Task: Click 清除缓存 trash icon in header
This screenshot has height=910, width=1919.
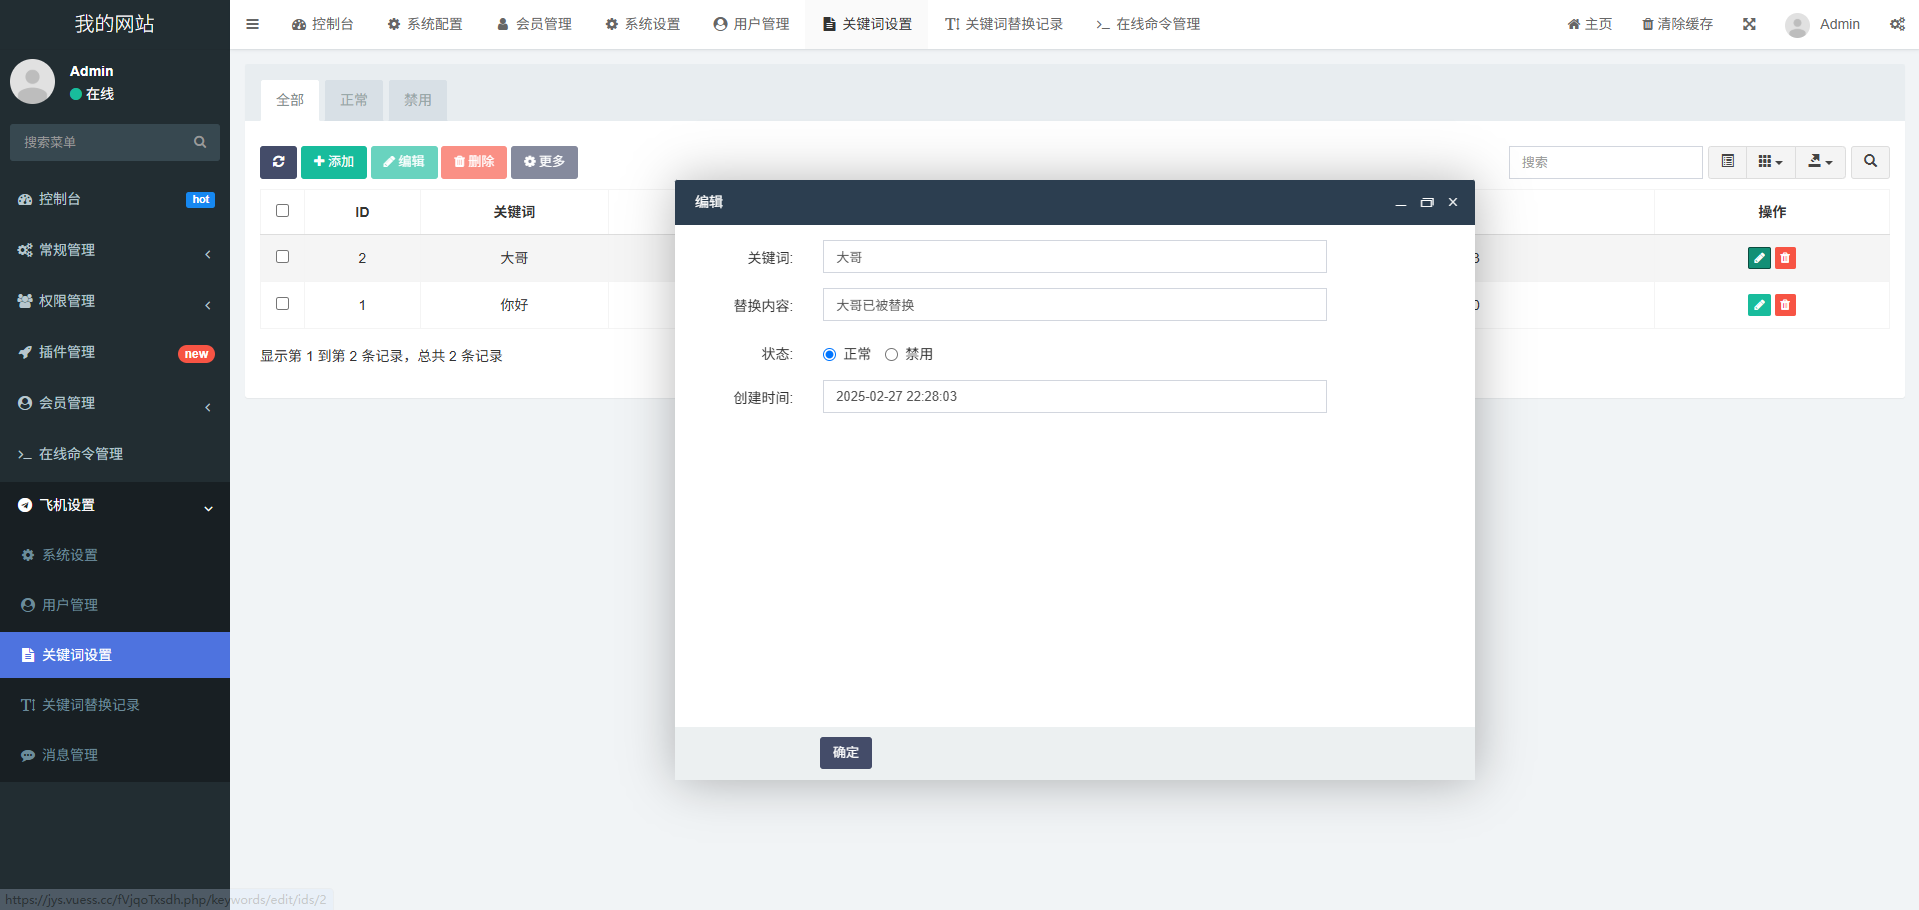Action: click(1677, 24)
